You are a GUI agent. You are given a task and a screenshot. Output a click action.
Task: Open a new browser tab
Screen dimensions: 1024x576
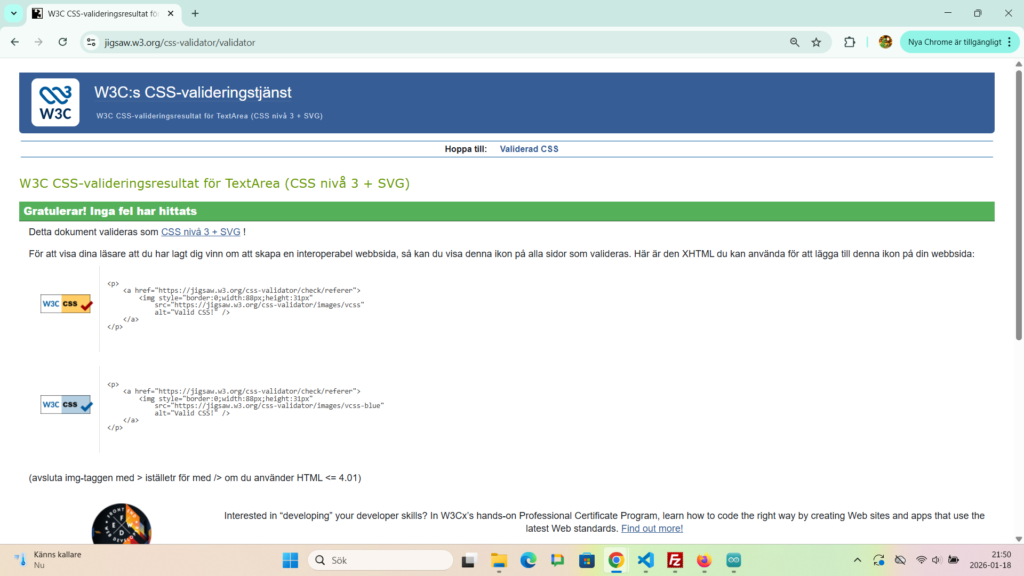195,13
